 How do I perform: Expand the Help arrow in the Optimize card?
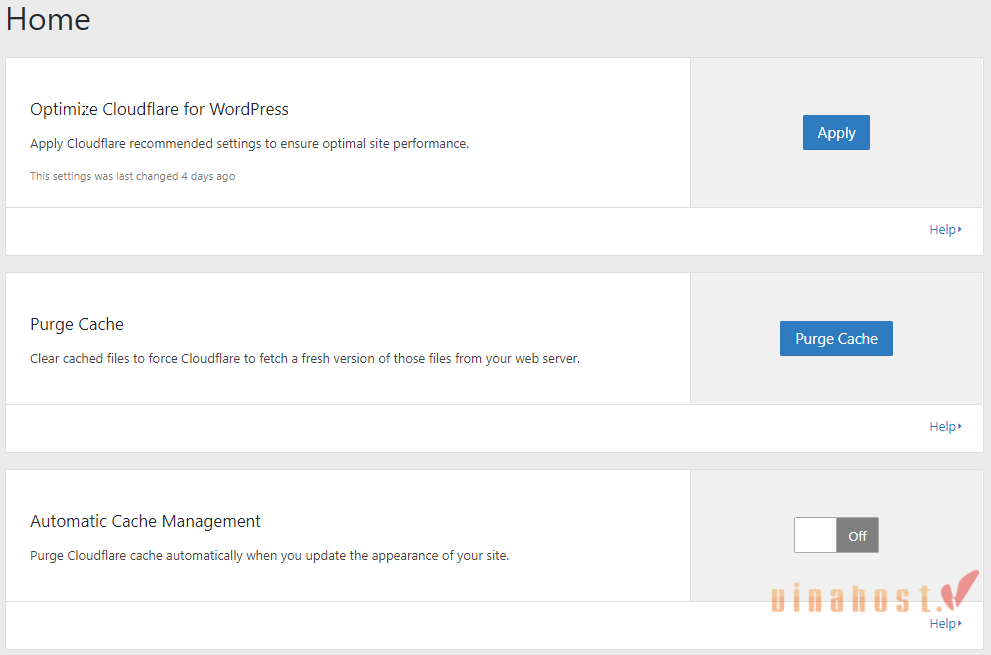click(960, 230)
